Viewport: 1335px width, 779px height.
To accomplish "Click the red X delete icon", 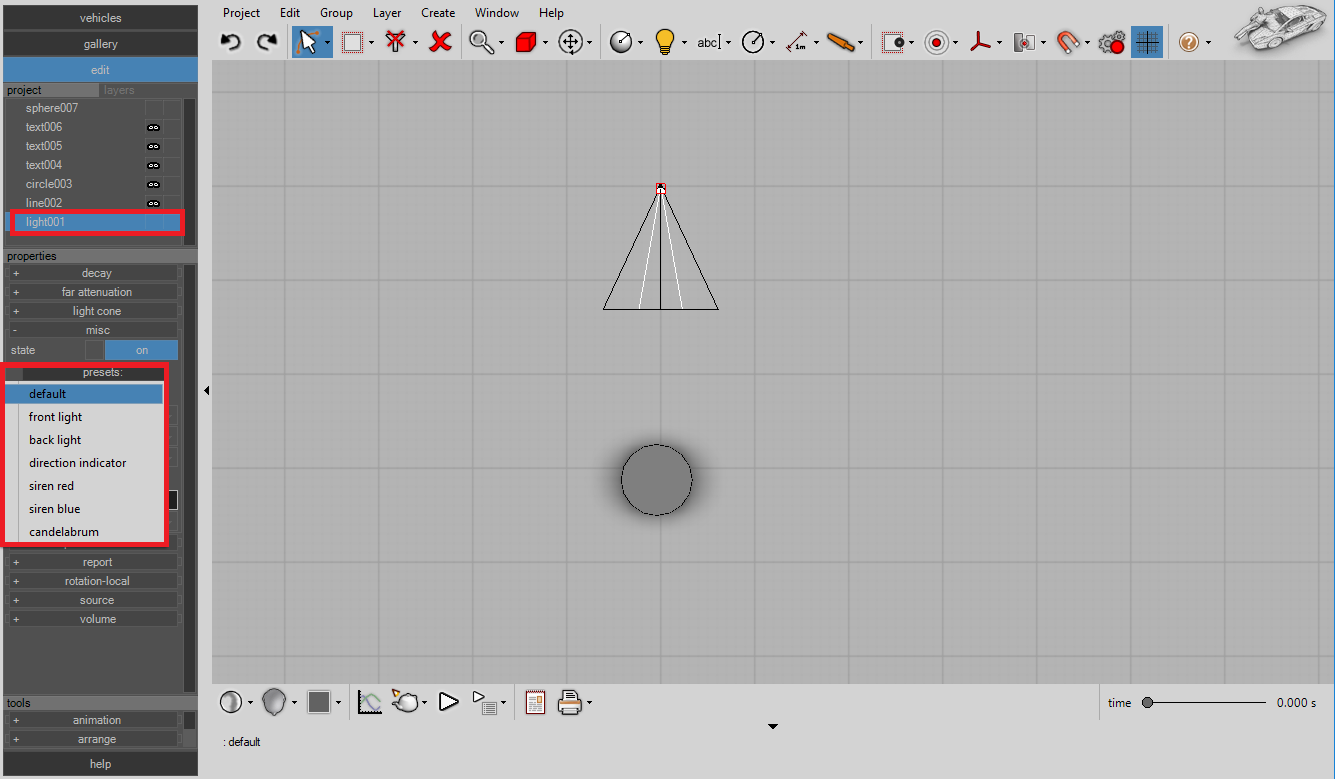I will coord(440,42).
